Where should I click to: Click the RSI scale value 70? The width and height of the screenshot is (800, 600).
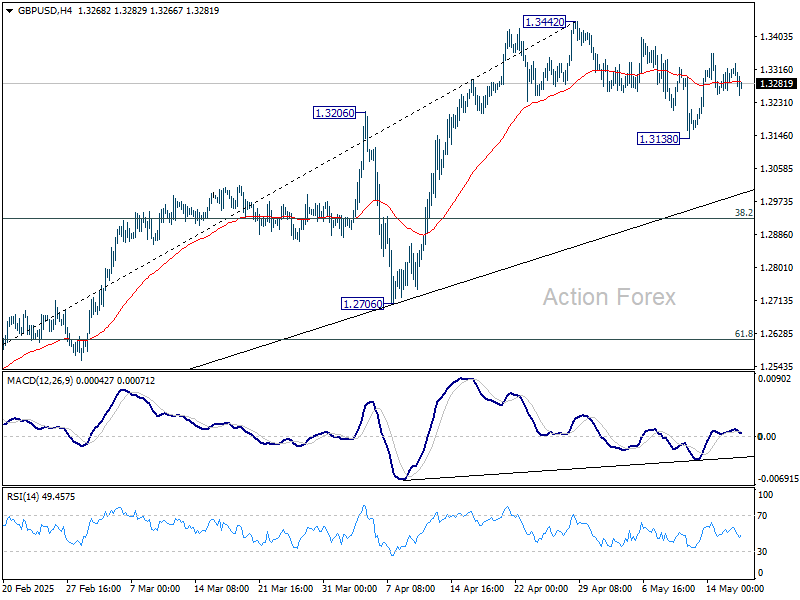coord(762,516)
